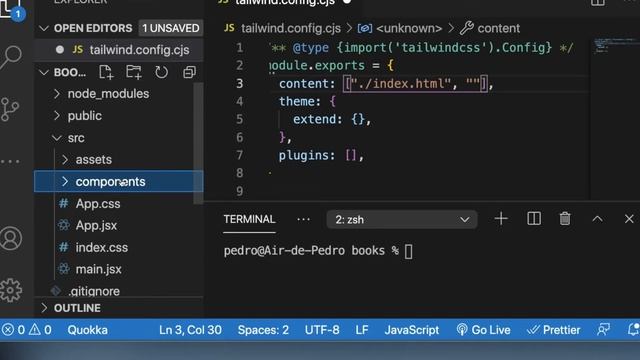The height and width of the screenshot is (360, 640).
Task: Change language mode JavaScript
Action: (411, 330)
